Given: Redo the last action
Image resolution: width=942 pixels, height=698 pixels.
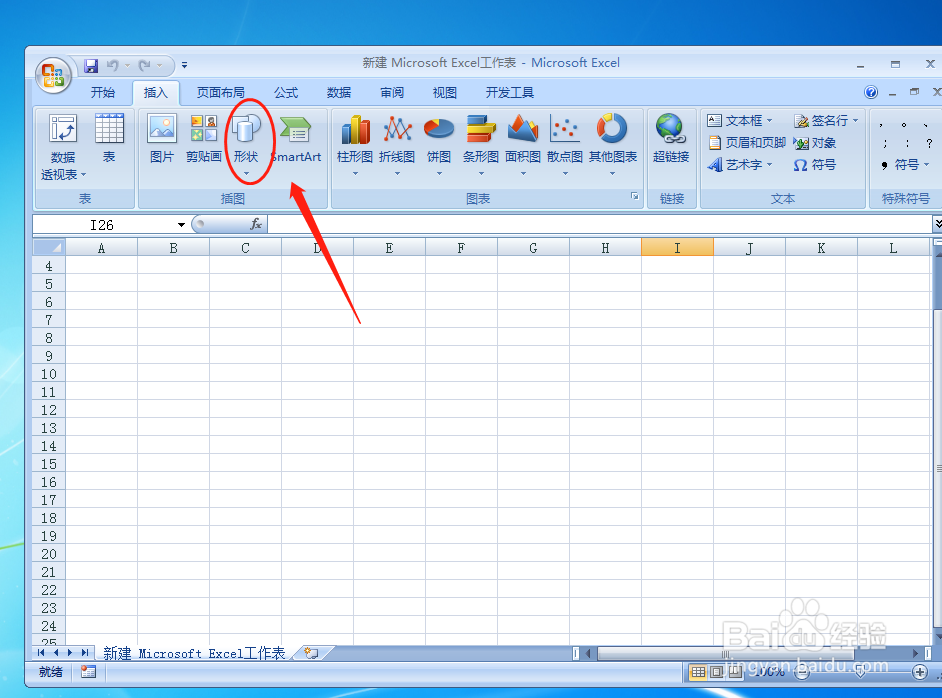Looking at the screenshot, I should coord(145,65).
